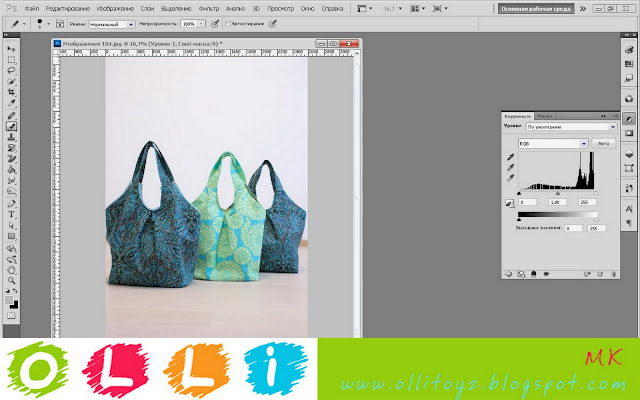Select the Clone Stamp tool
This screenshot has height=400, width=640.
[11, 137]
